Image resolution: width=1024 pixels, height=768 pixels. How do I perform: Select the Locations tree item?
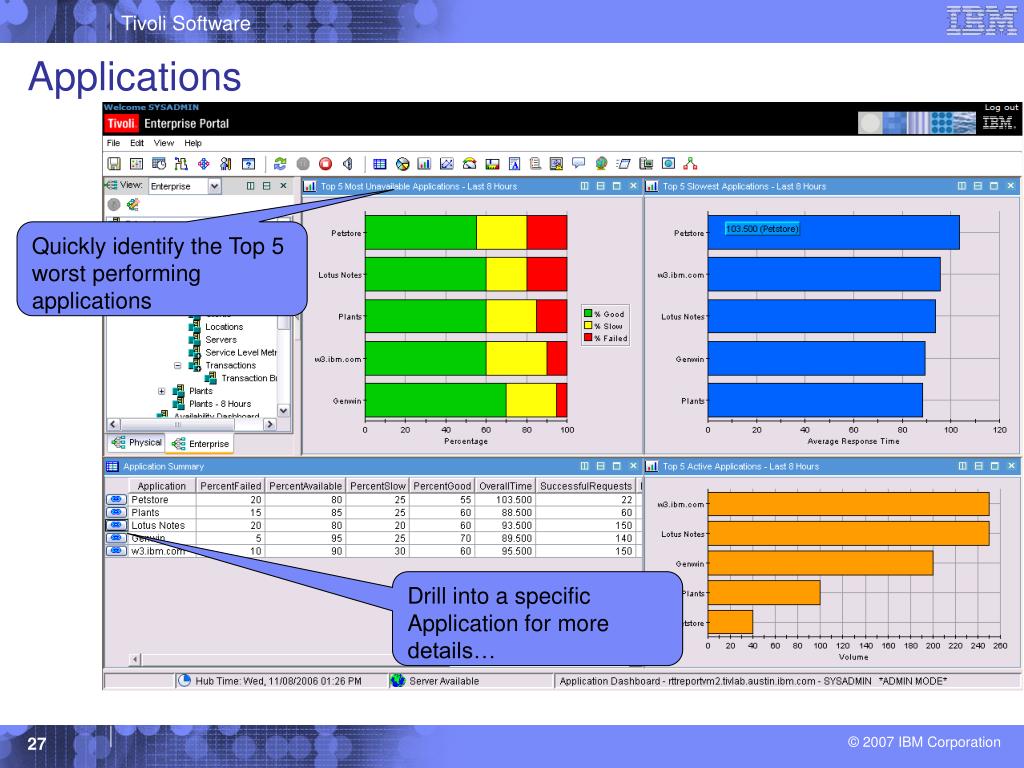[224, 327]
